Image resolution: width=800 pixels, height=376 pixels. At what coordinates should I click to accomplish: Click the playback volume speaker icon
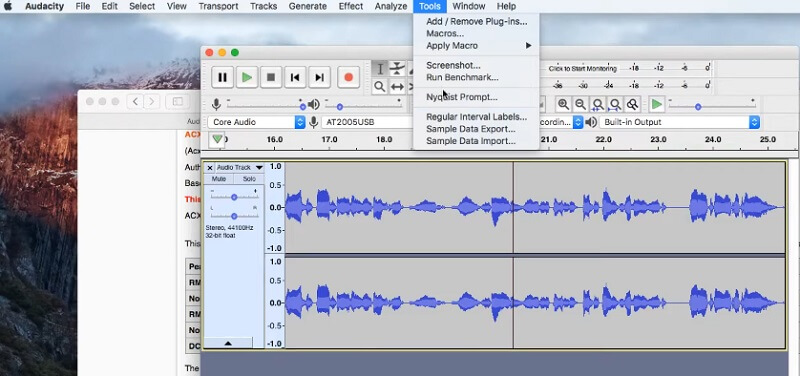313,105
